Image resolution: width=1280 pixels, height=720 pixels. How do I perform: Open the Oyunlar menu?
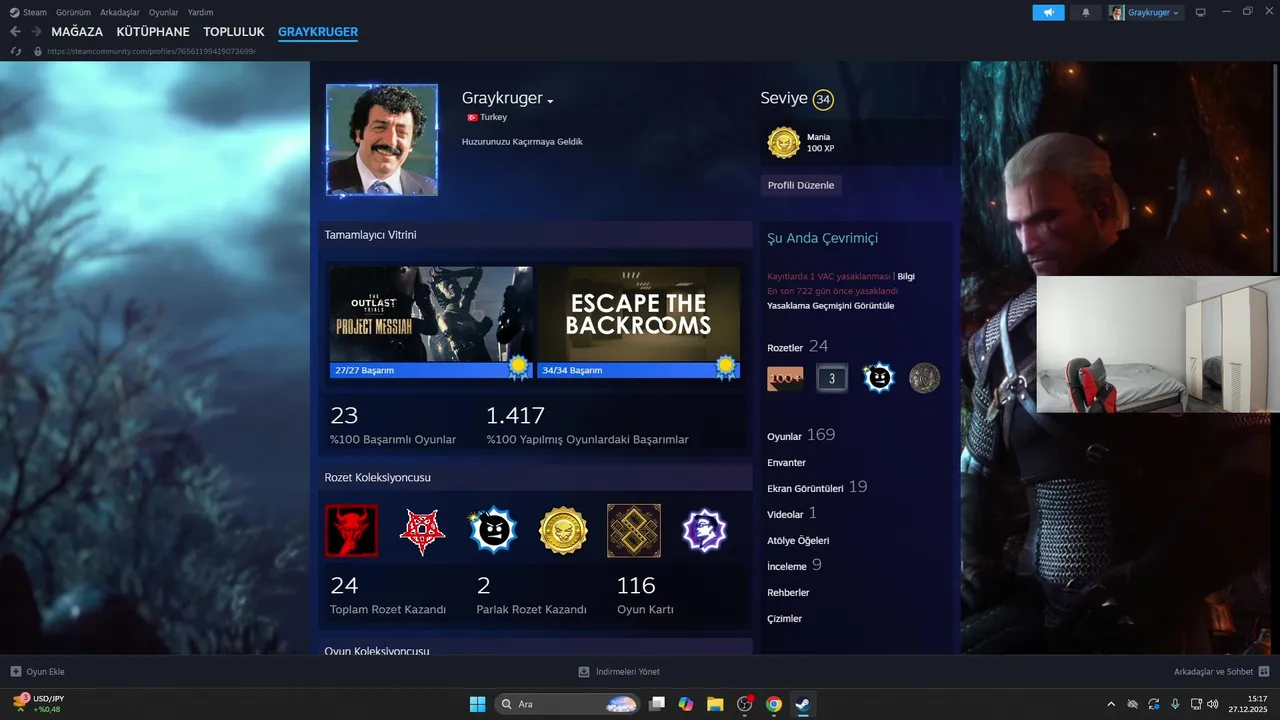(164, 12)
